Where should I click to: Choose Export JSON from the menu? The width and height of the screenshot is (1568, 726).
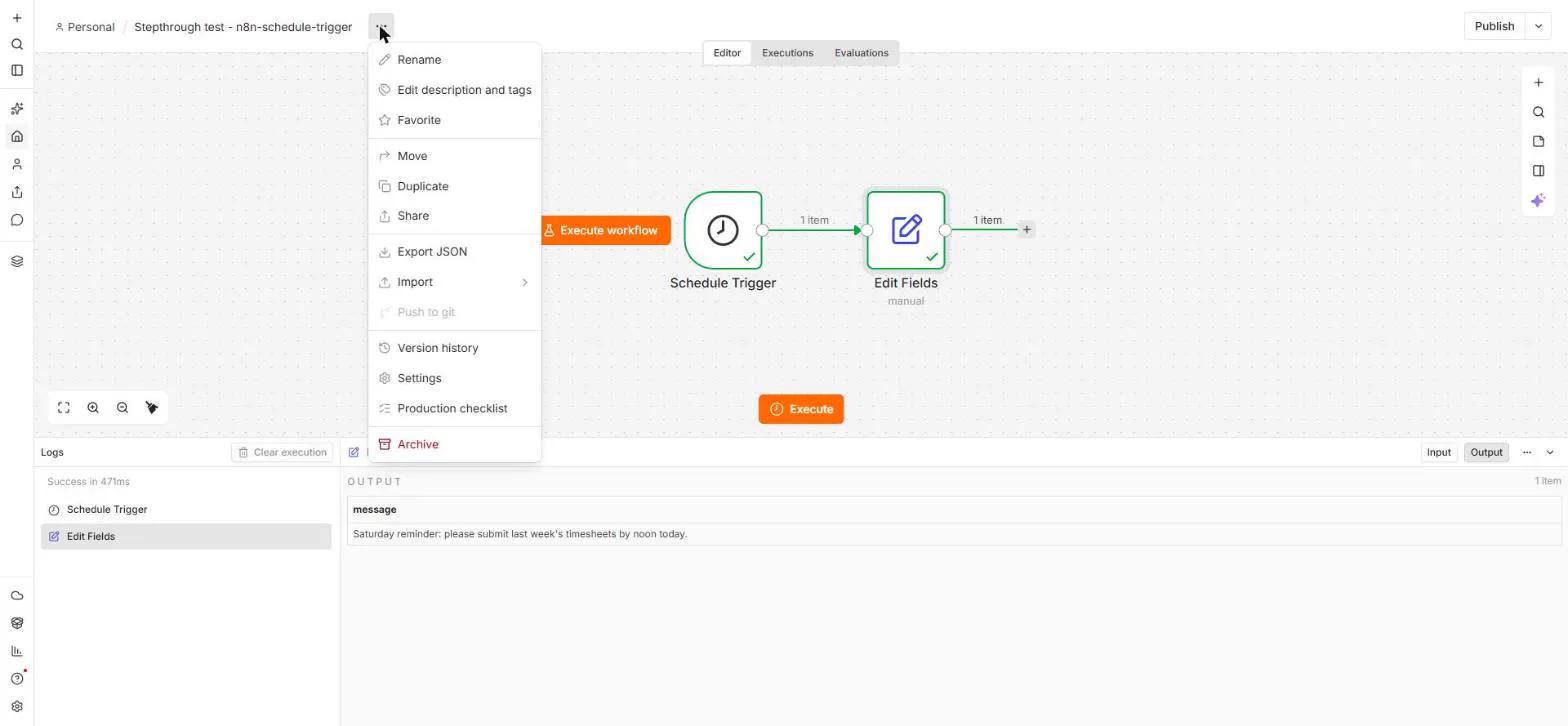point(455,252)
